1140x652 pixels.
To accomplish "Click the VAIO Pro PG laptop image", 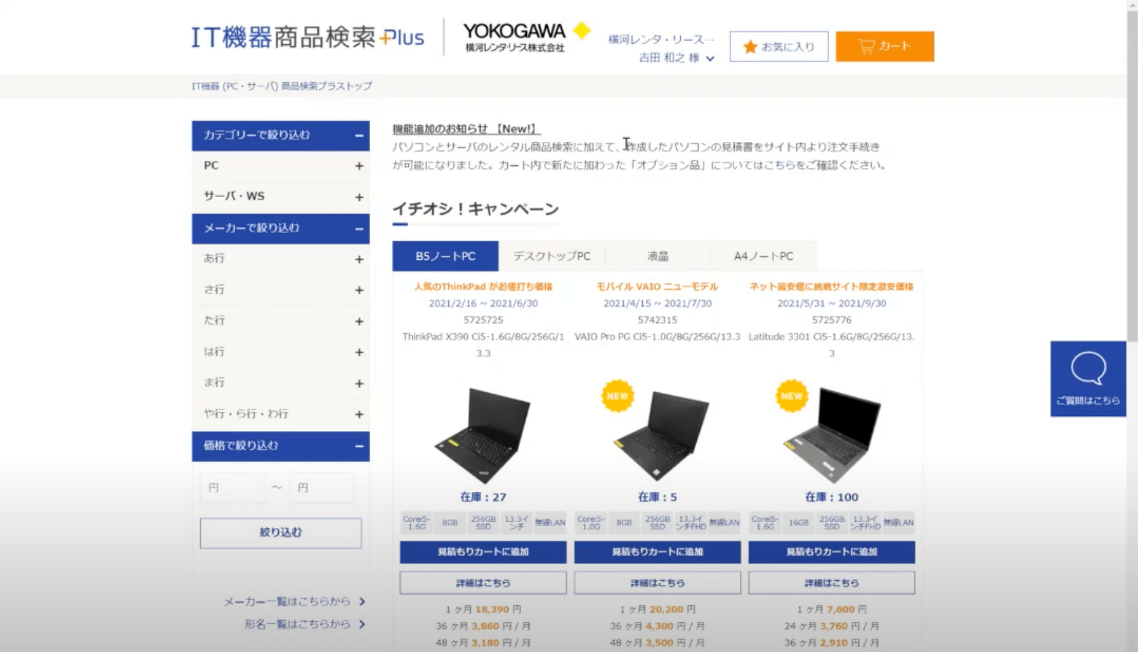I will pyautogui.click(x=660, y=435).
